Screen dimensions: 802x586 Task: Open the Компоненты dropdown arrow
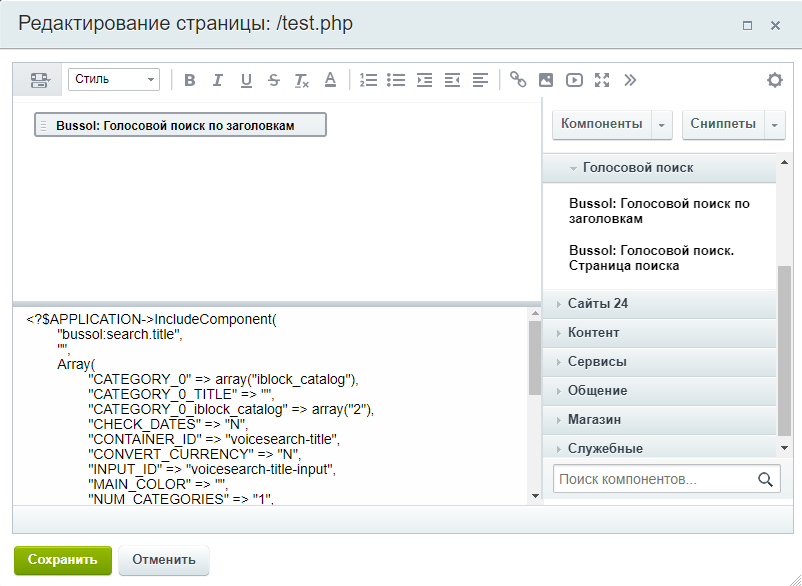pos(659,124)
